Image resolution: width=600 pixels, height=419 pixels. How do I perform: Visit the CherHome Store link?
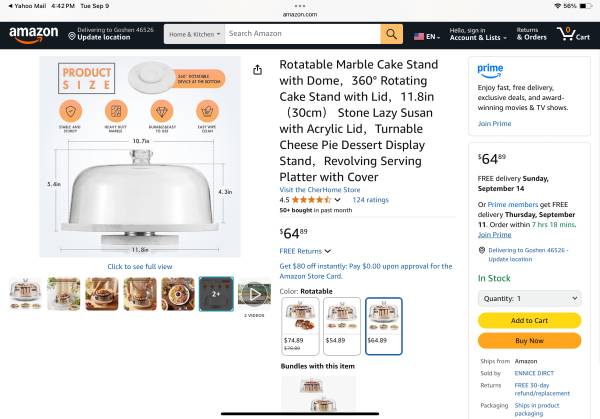click(320, 189)
